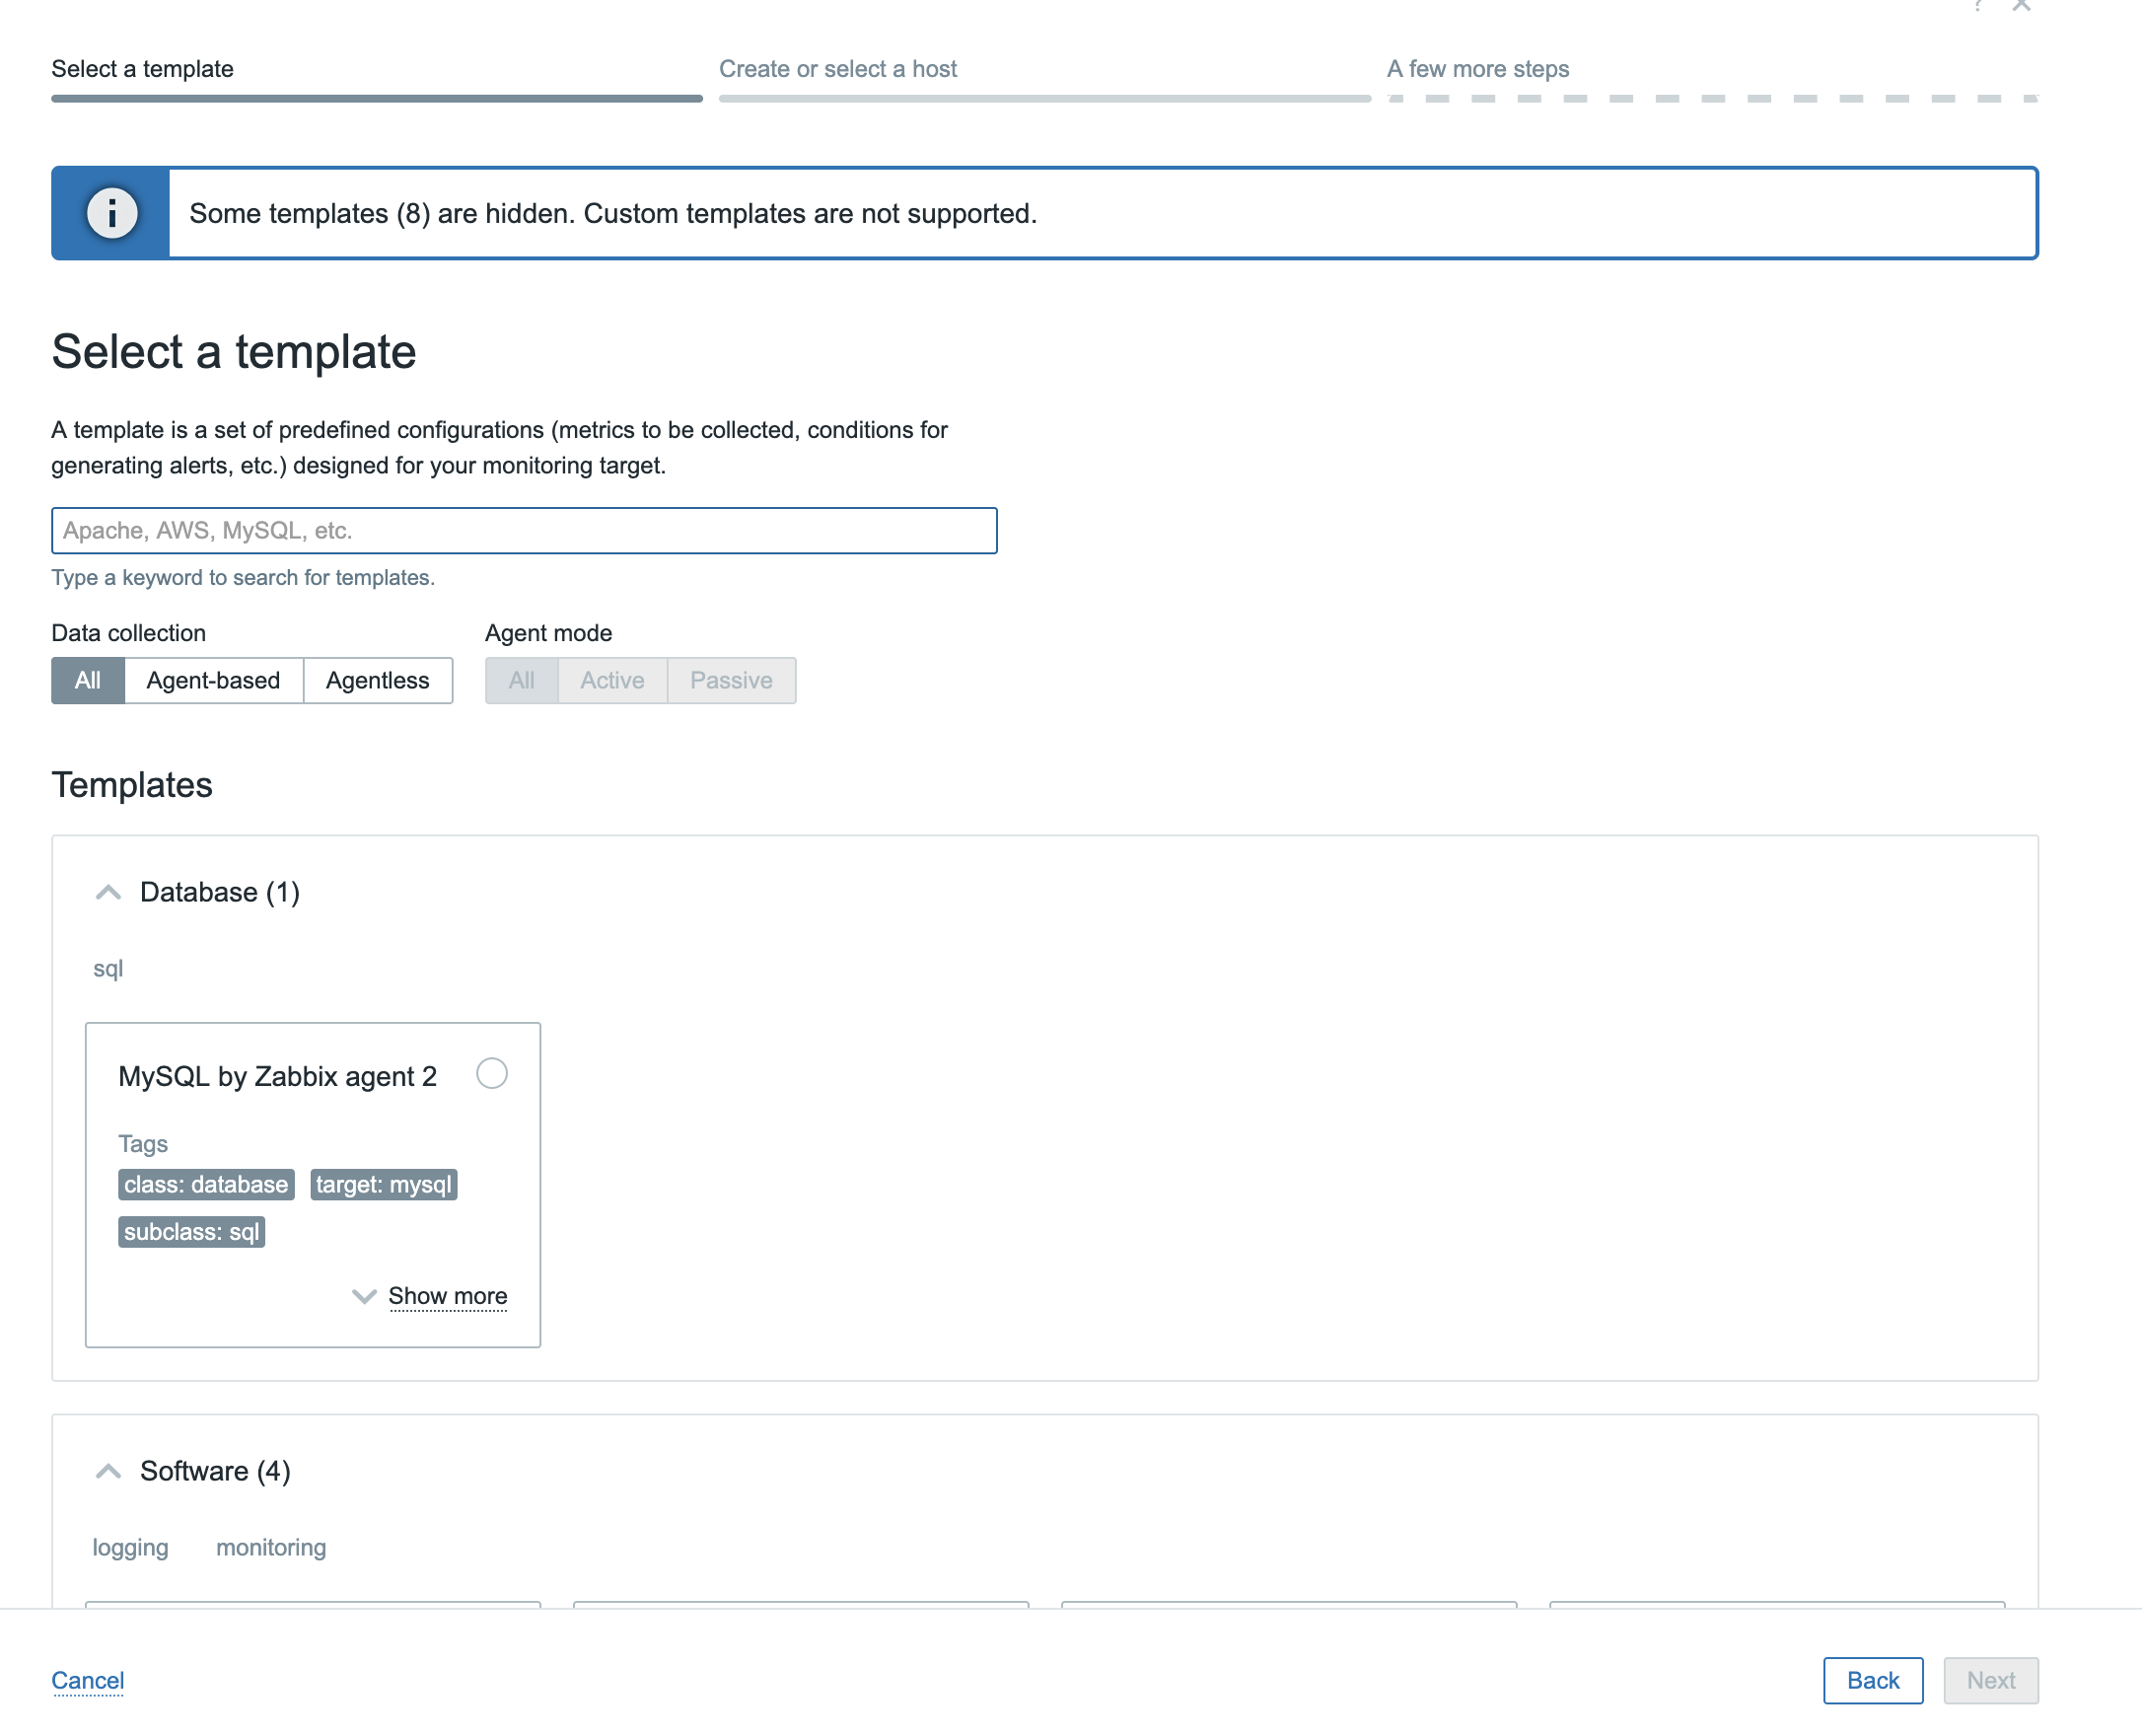
Task: Click the Cancel link
Action: pos(88,1680)
